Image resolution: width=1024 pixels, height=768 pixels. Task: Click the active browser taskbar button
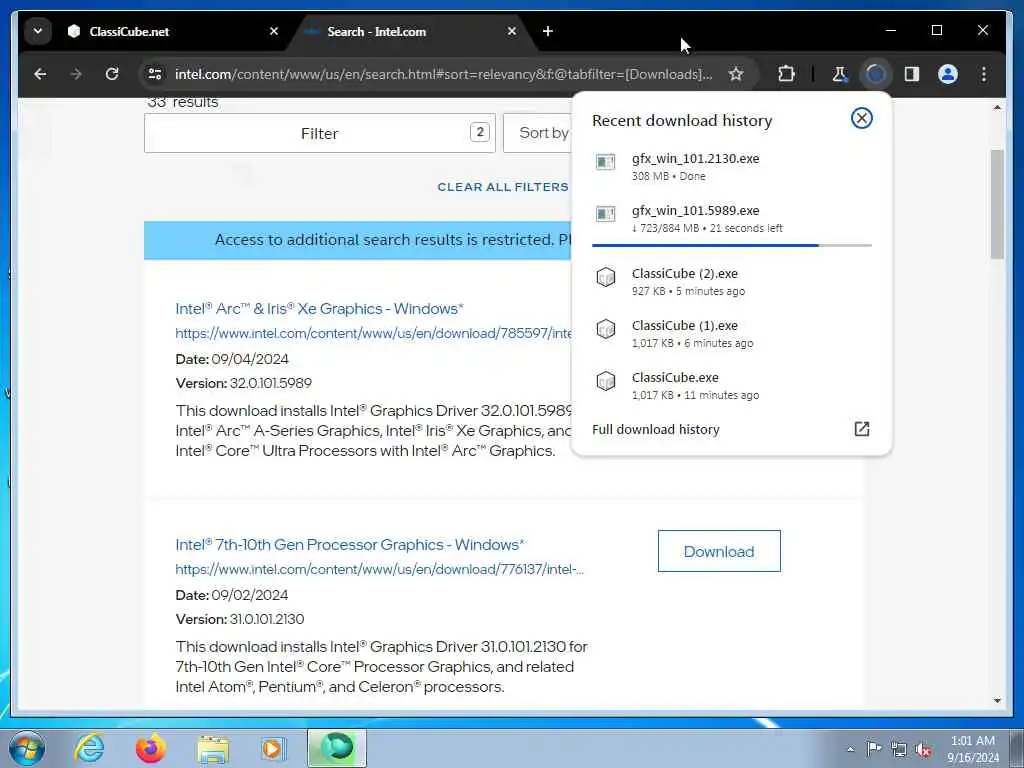point(337,748)
